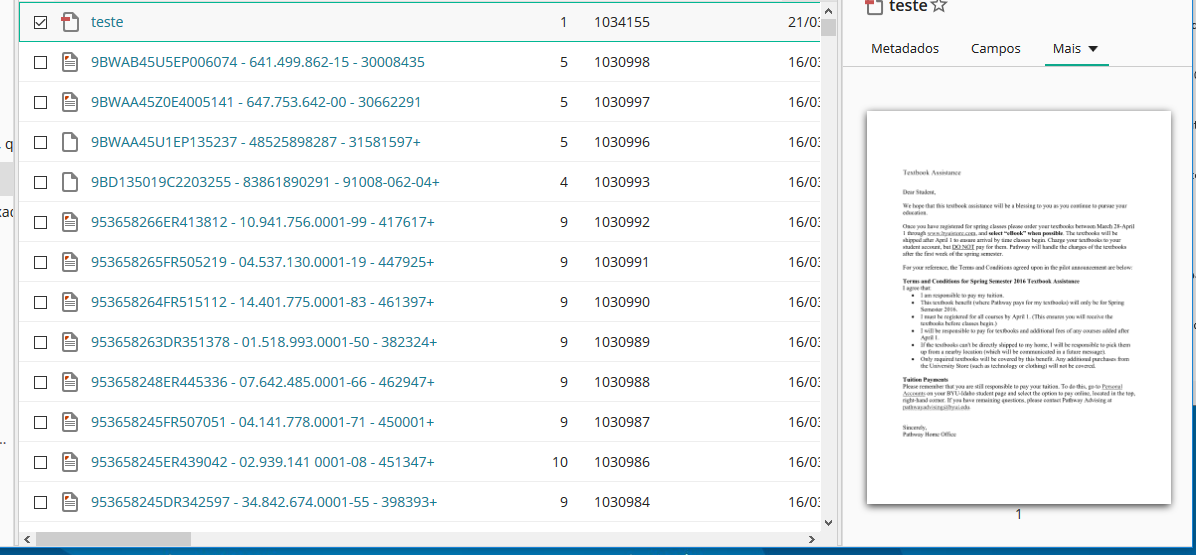Viewport: 1196px width, 555px height.
Task: Click the PDF icon beside teste row
Action: [x=69, y=22]
